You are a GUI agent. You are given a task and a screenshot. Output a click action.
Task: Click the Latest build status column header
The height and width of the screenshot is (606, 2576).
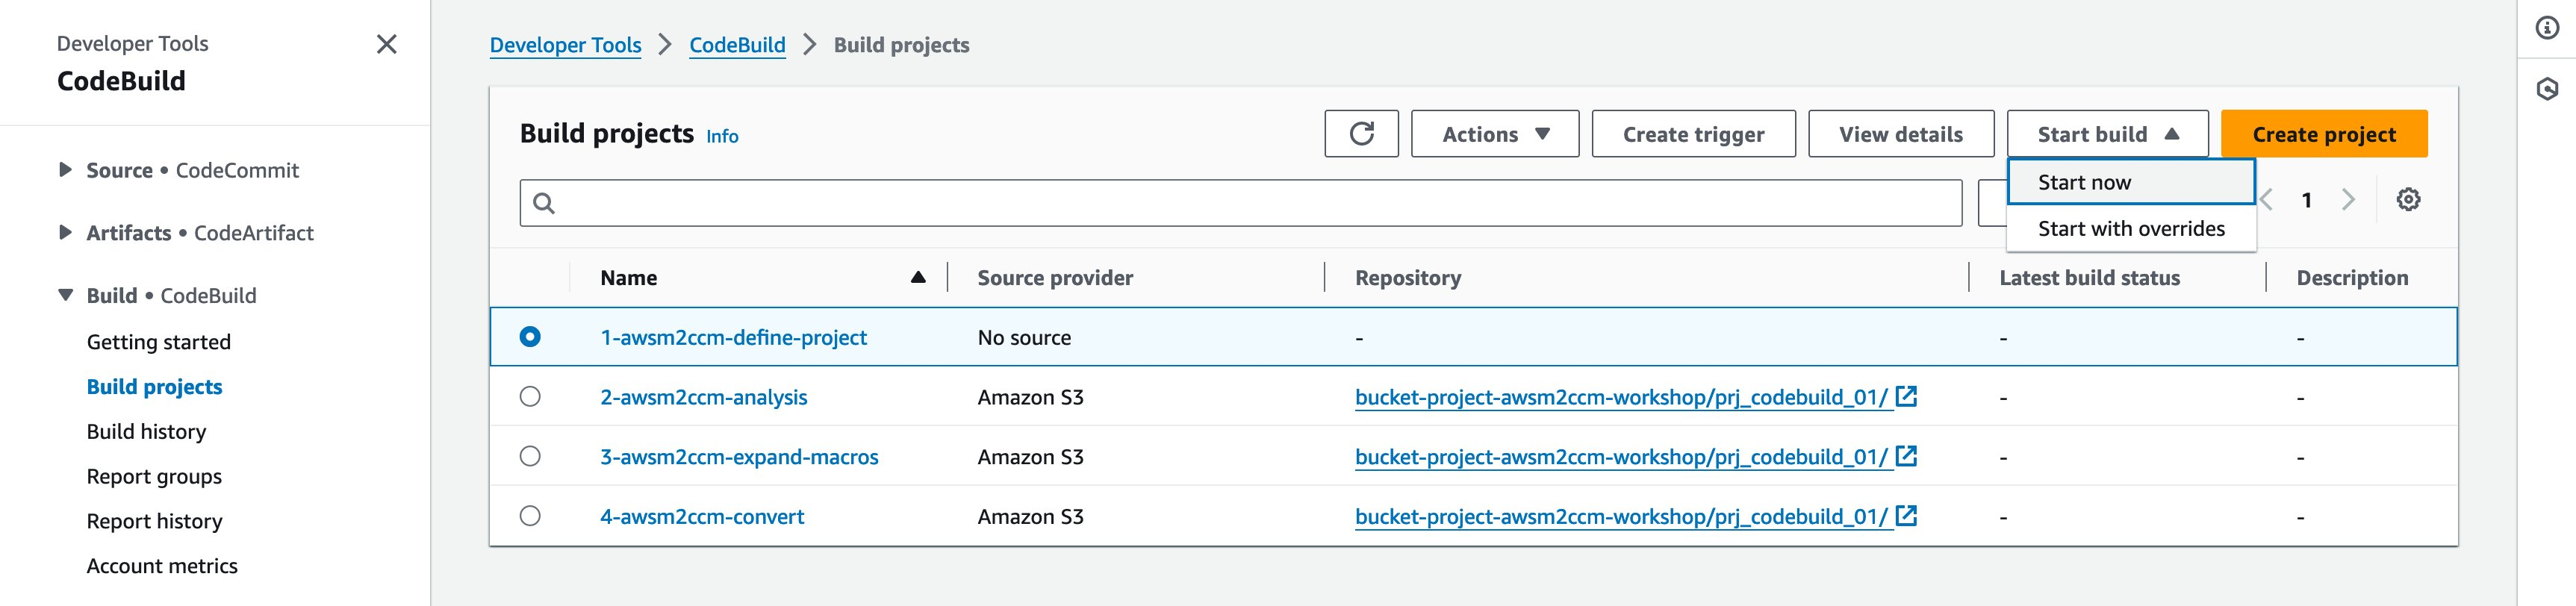coord(2089,278)
